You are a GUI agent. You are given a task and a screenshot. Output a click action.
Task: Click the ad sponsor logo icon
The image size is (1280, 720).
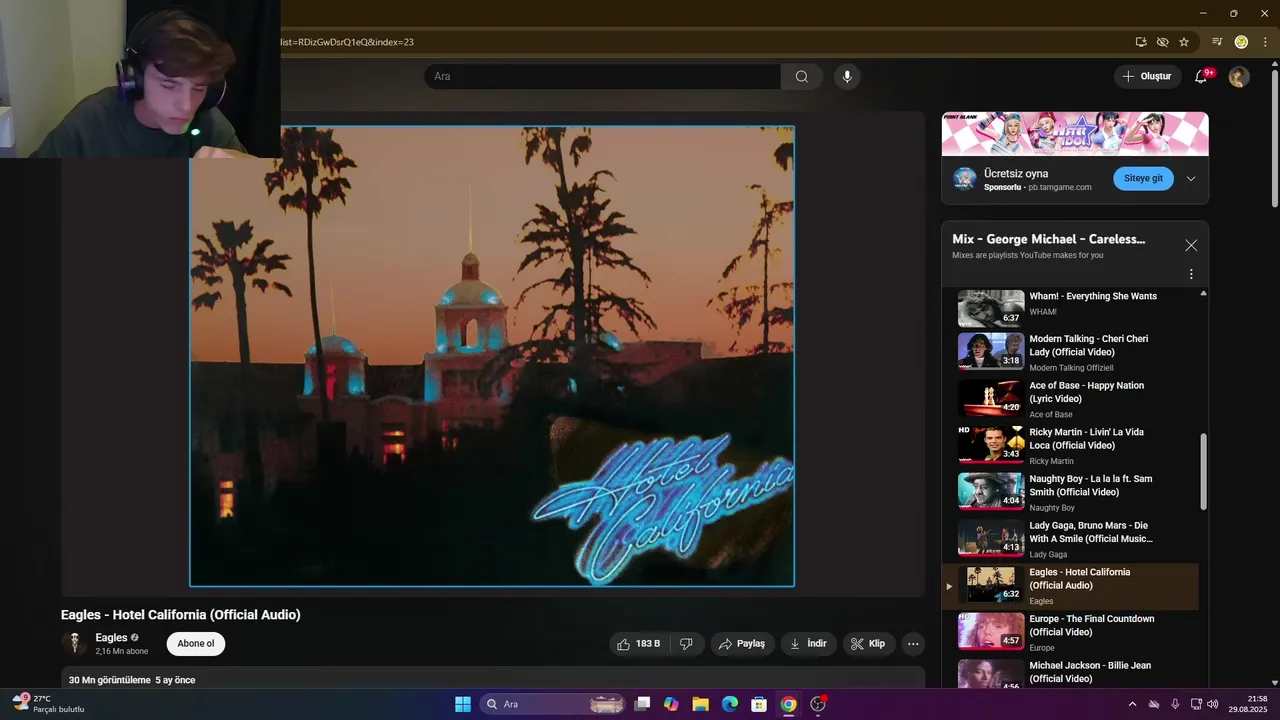click(x=965, y=179)
